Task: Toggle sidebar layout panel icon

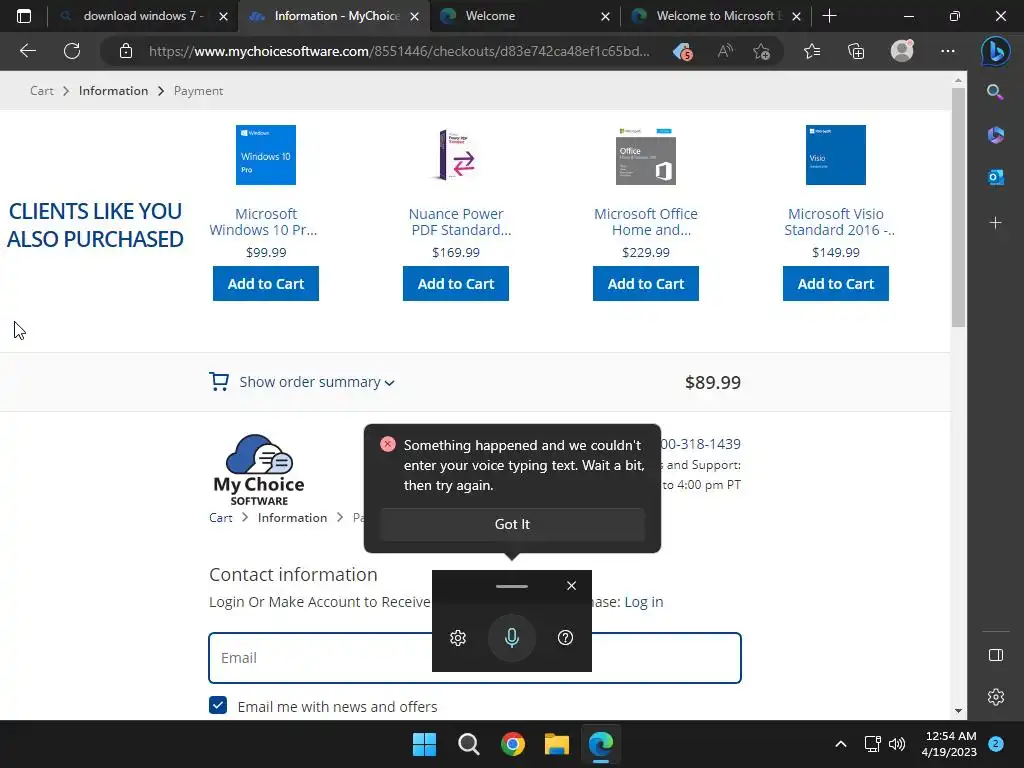Action: pos(995,655)
